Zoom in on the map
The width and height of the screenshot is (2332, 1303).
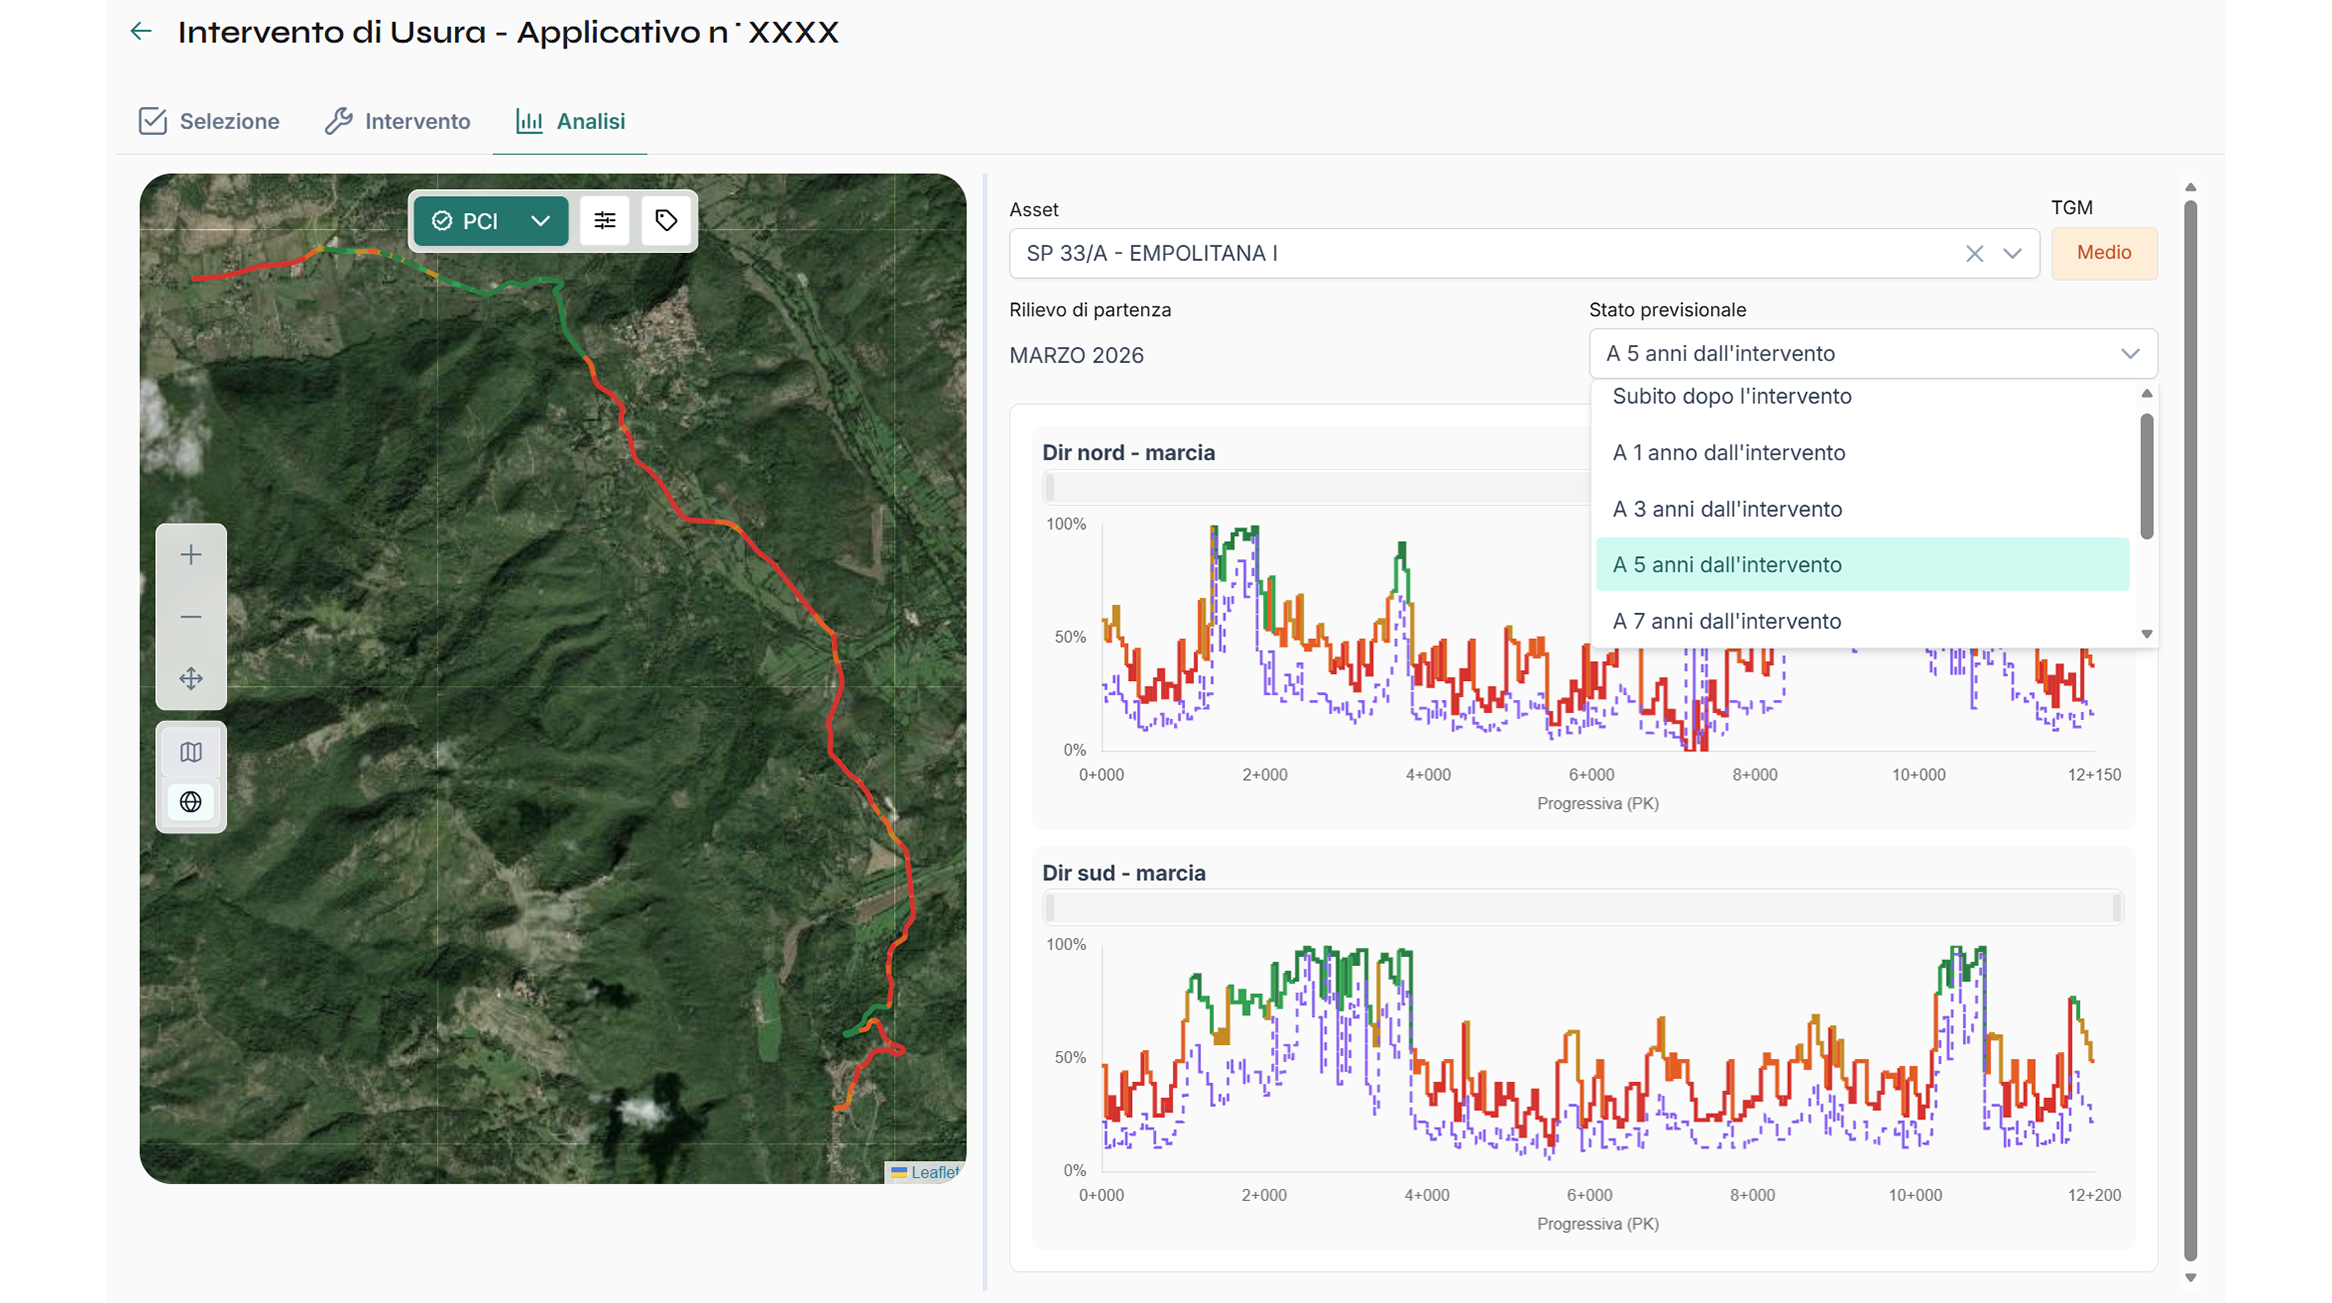pyautogui.click(x=191, y=555)
